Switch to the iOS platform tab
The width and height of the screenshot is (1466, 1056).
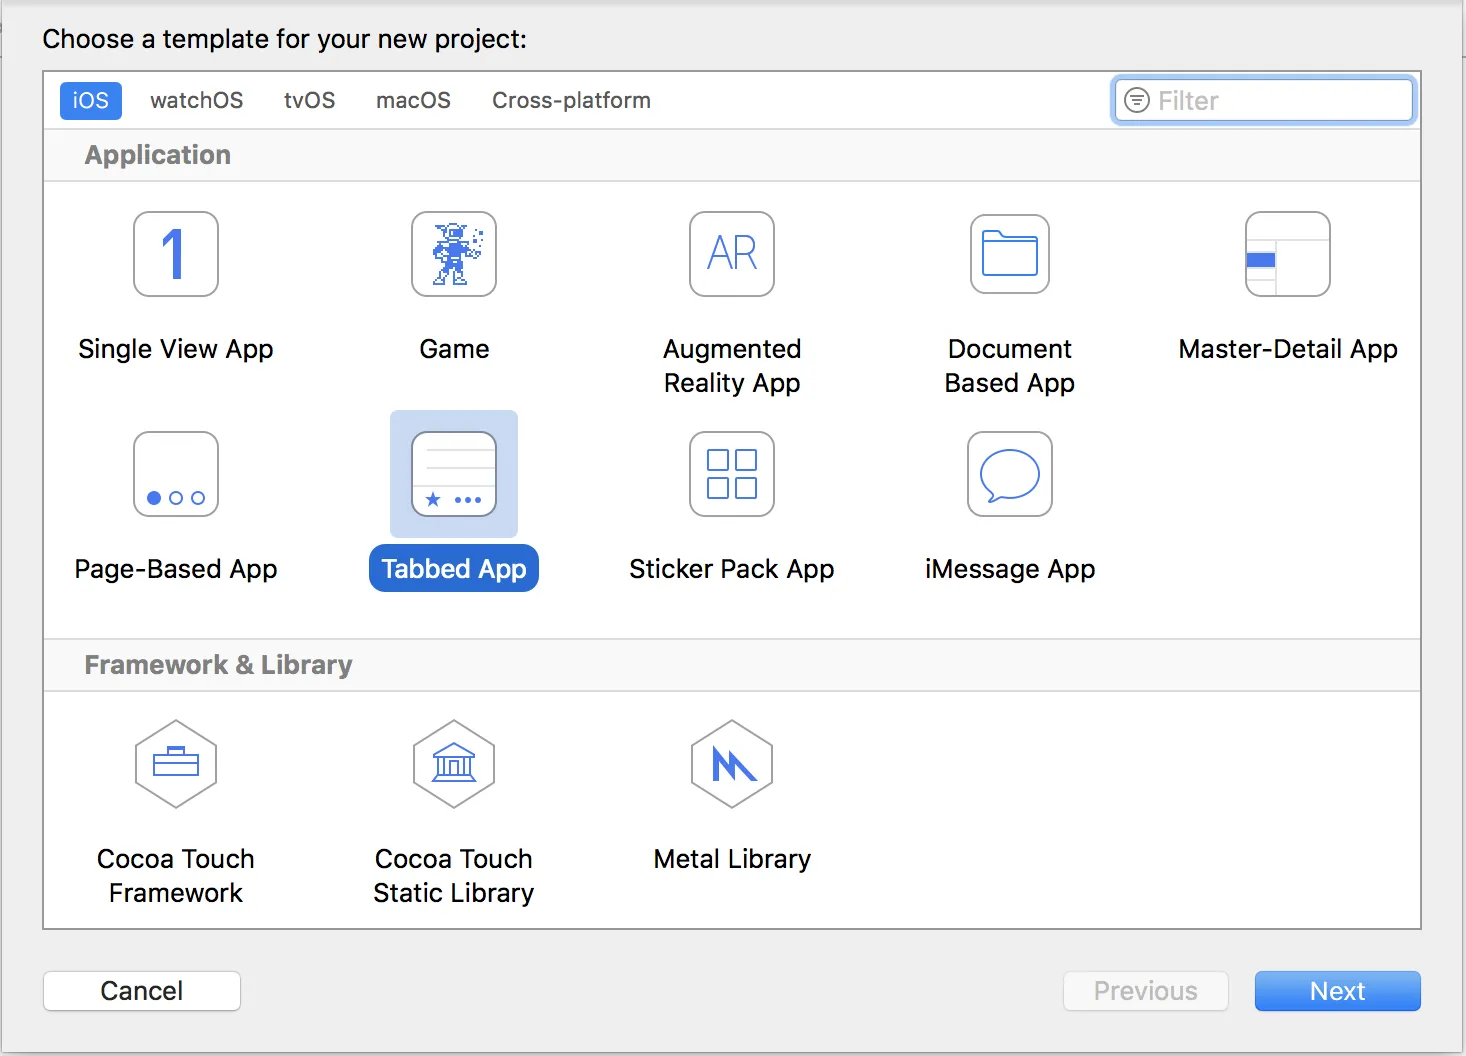91,101
